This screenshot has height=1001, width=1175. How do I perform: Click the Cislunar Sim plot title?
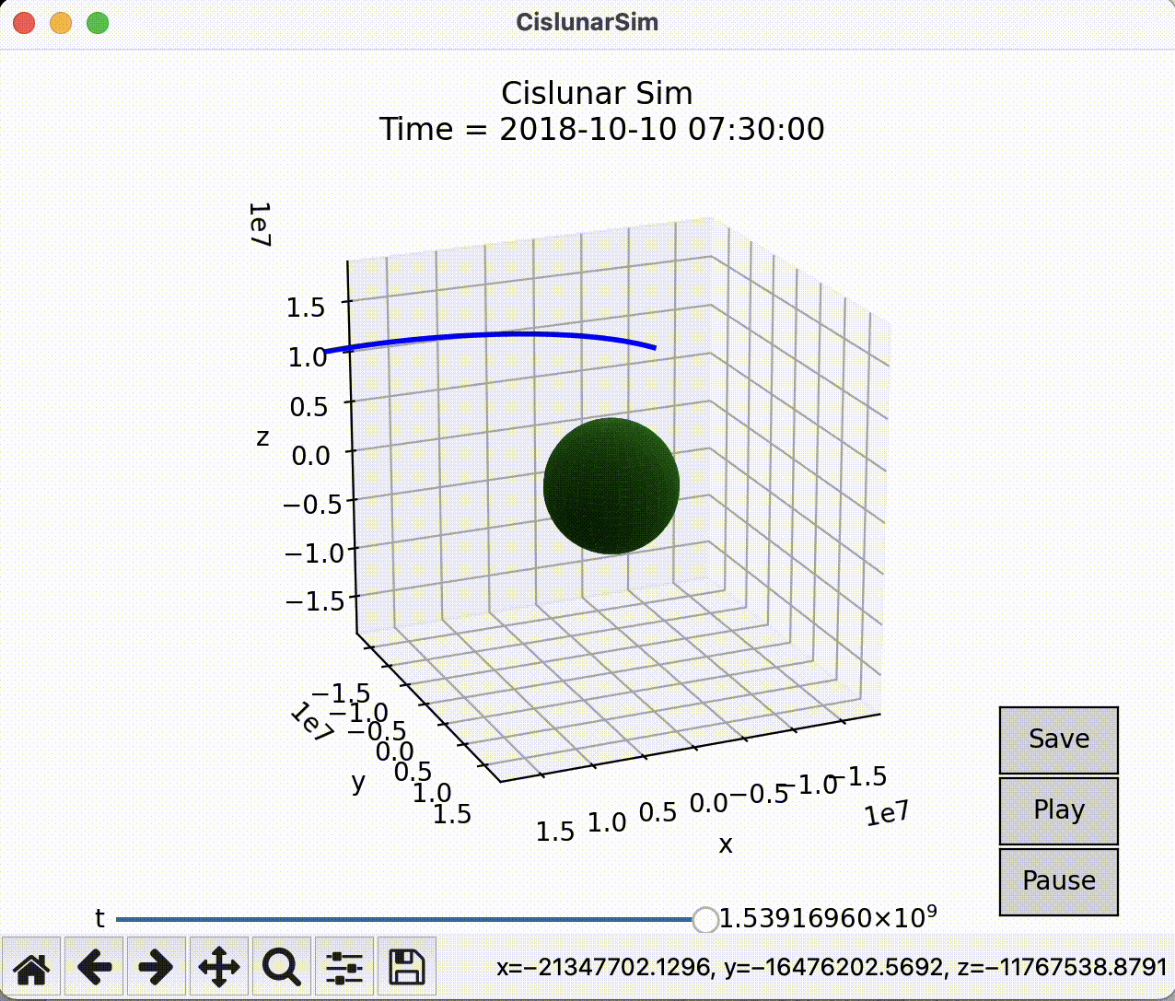tap(597, 93)
